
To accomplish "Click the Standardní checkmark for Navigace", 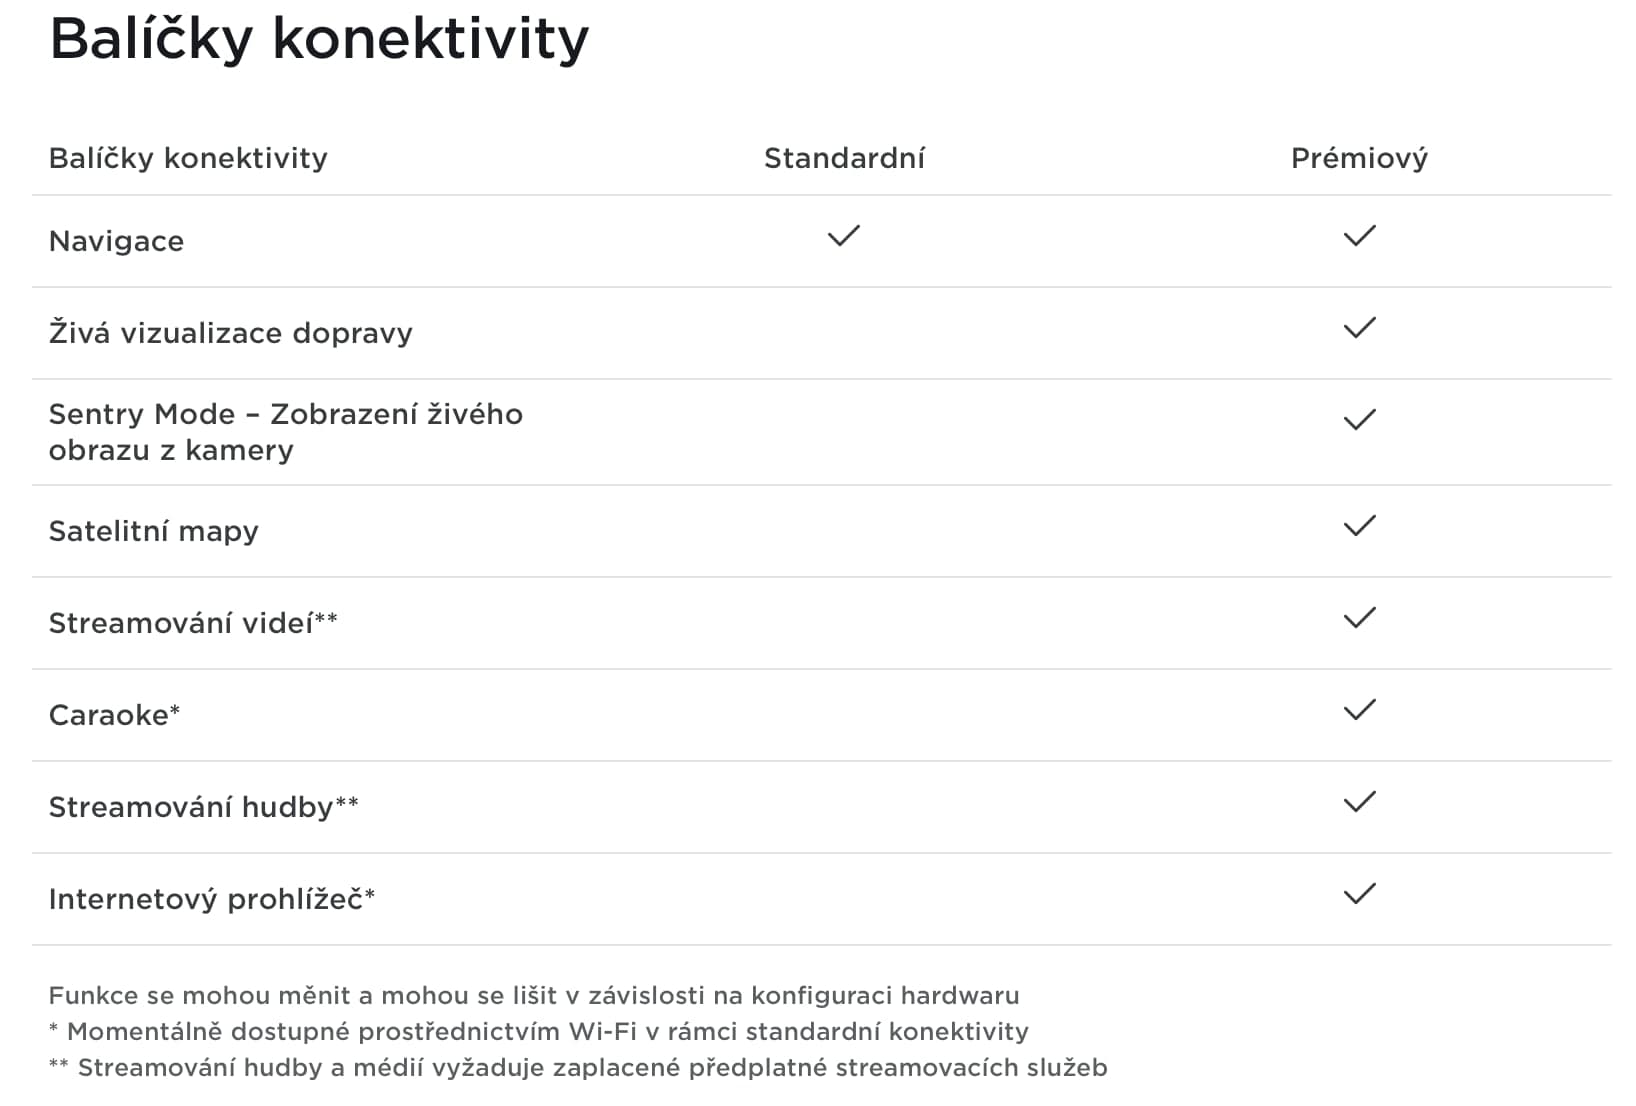I will [843, 236].
